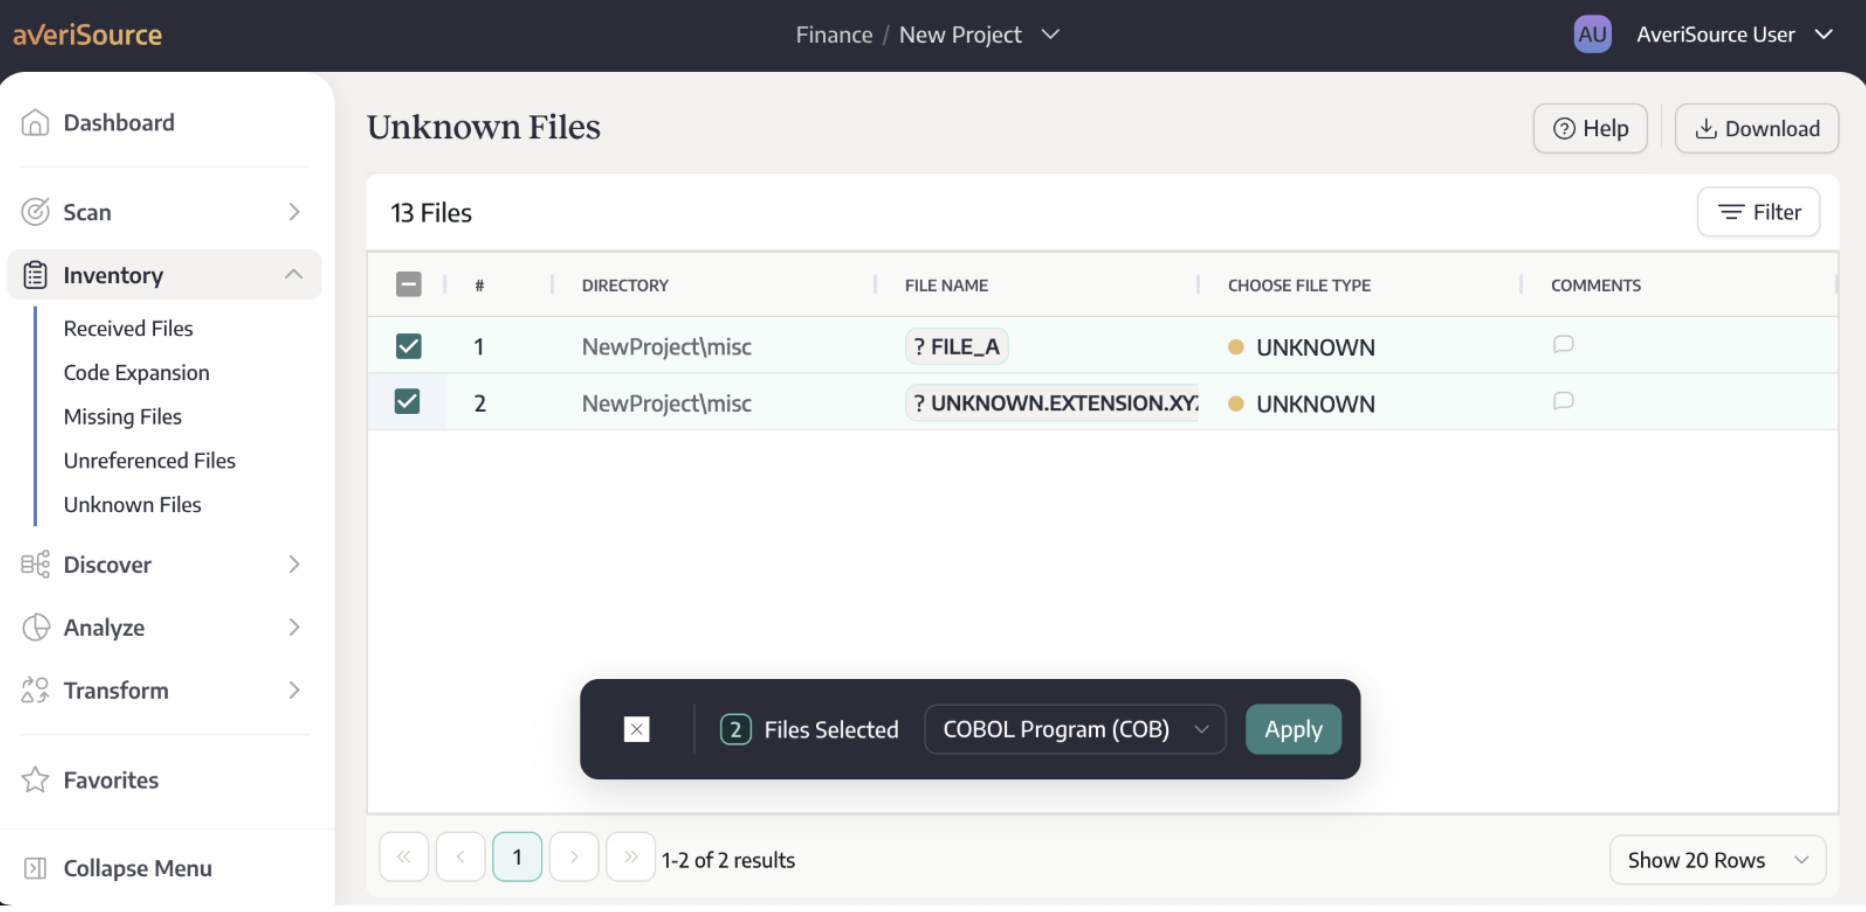The height and width of the screenshot is (912, 1866).
Task: Click NewProject\misc directory in row 1
Action: click(666, 346)
